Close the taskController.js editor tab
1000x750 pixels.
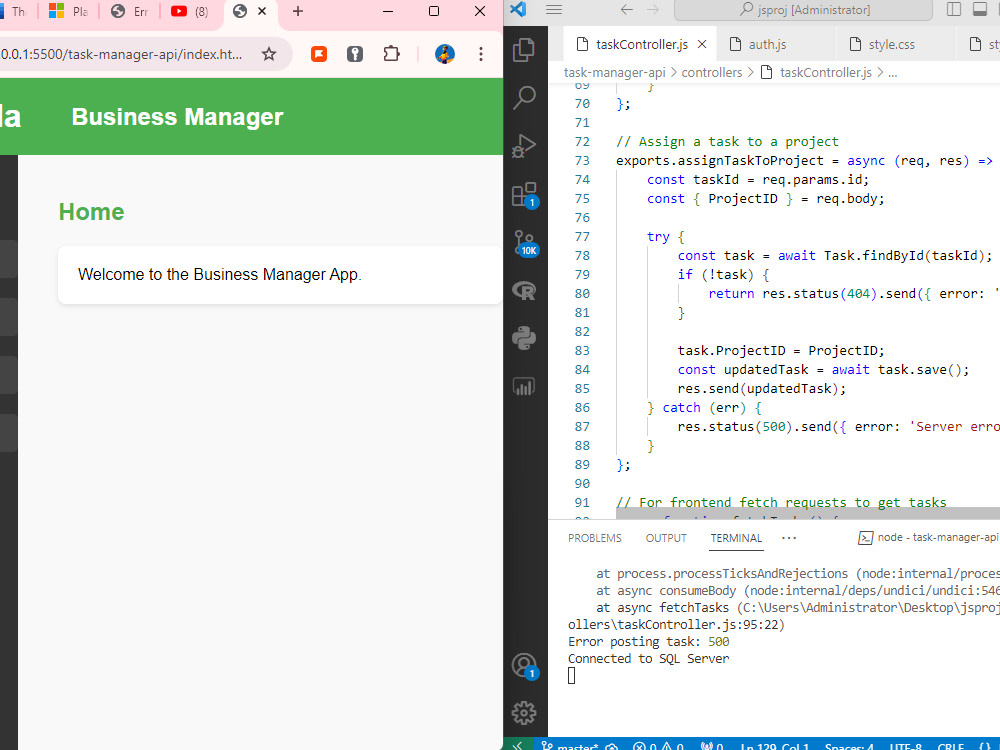tap(702, 44)
